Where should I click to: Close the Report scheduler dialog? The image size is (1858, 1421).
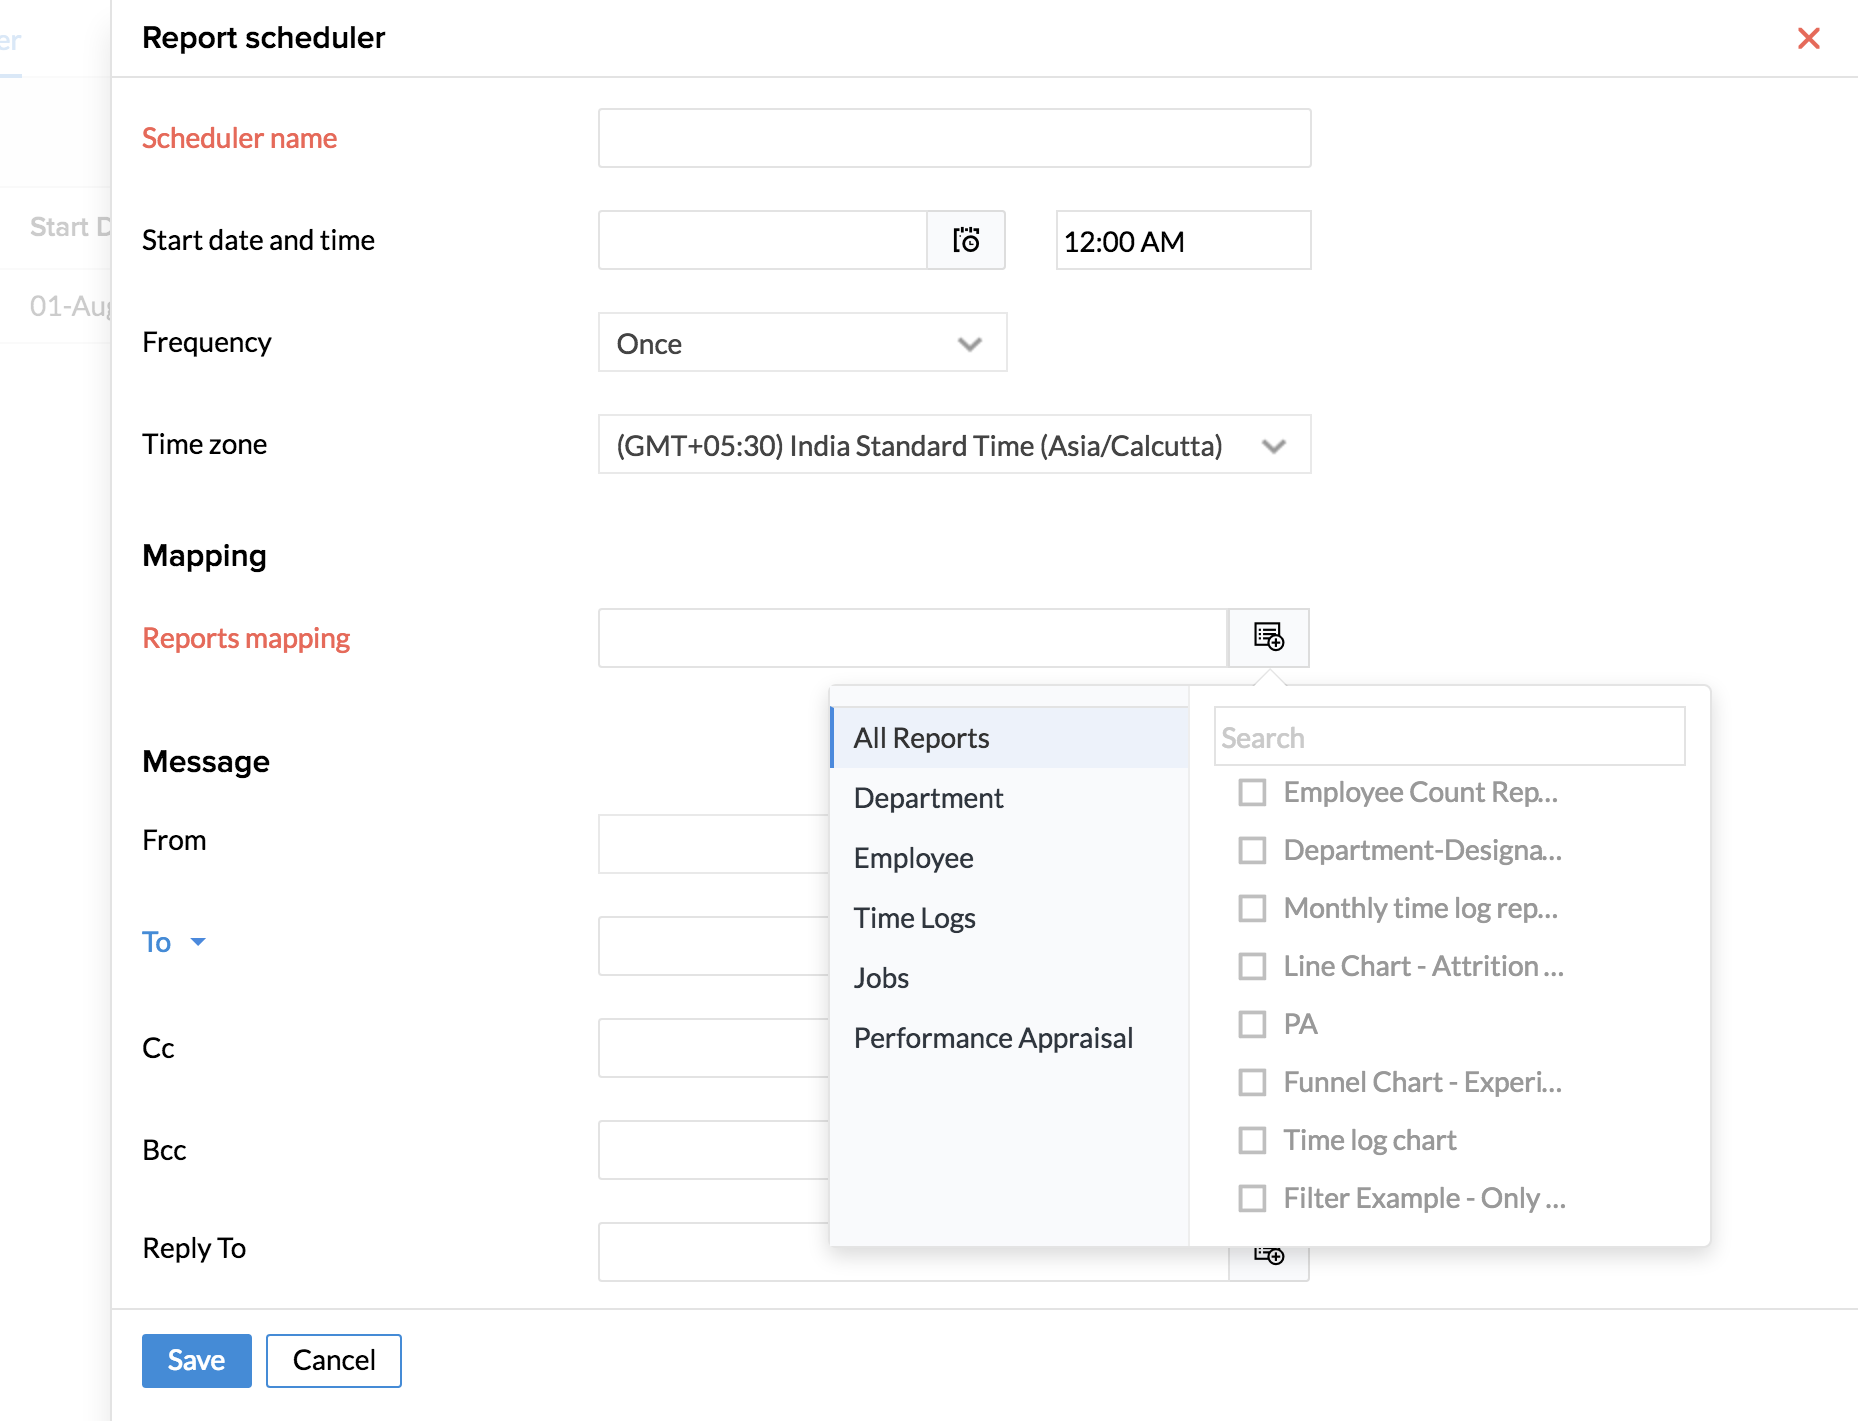1808,38
